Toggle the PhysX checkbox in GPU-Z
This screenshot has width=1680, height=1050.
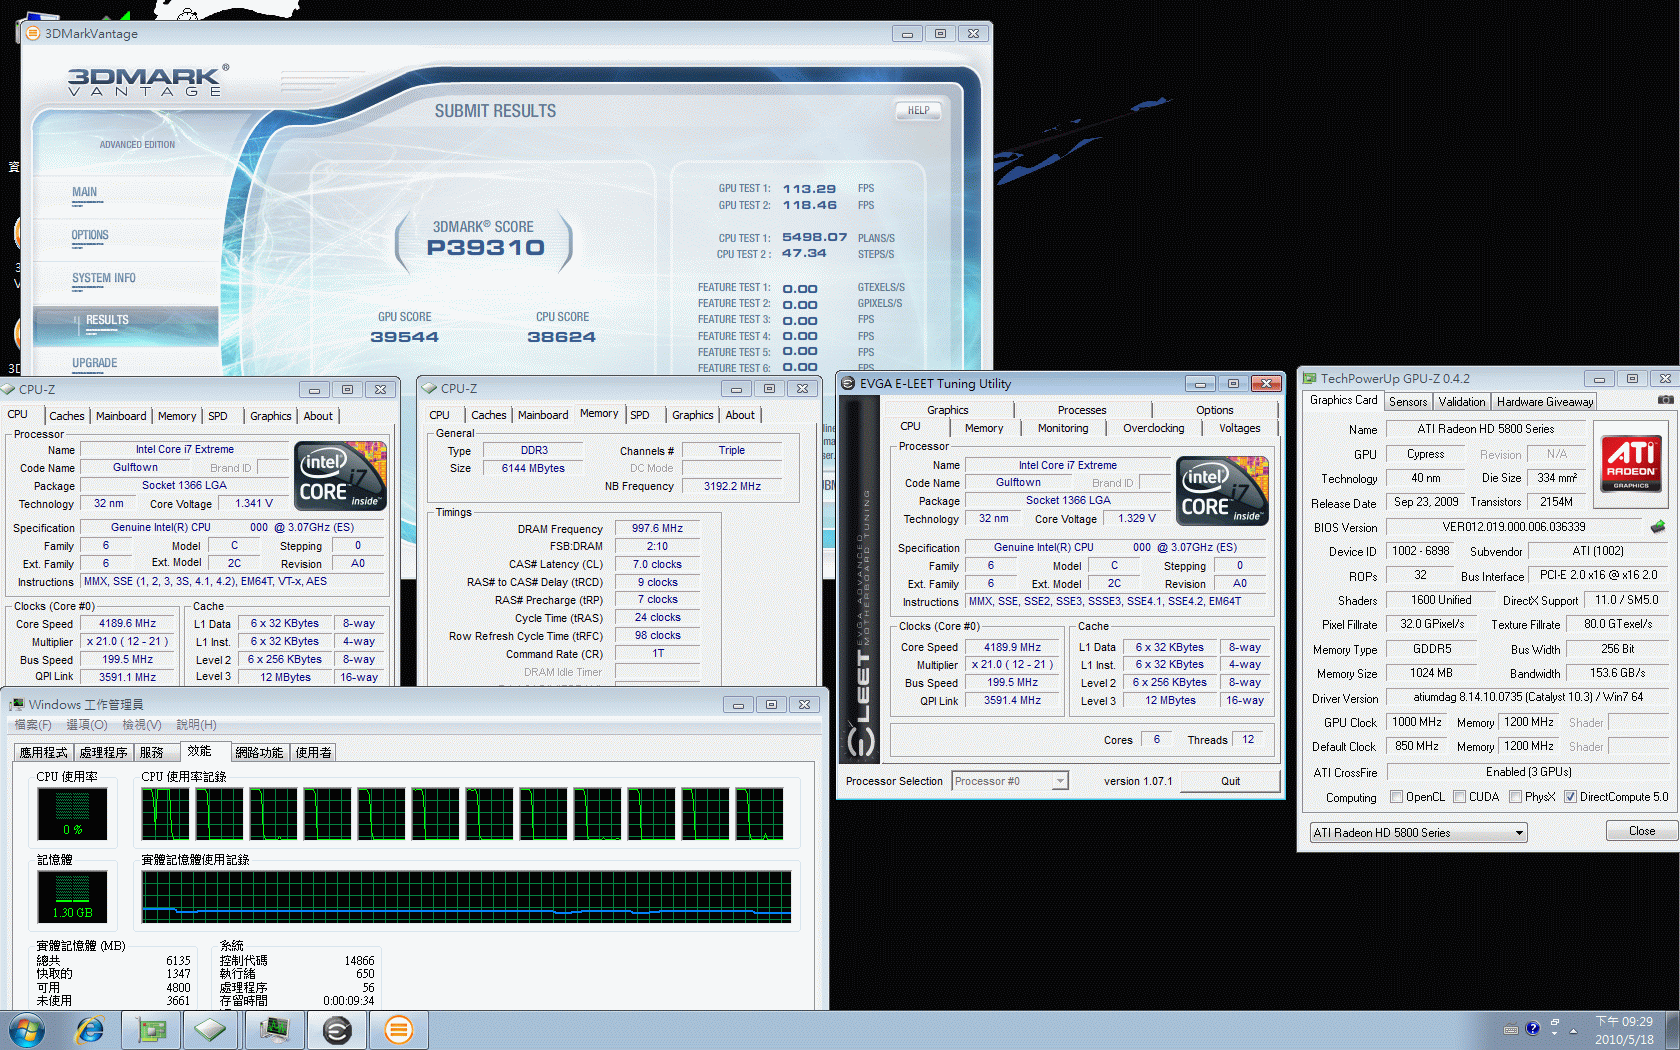tap(1515, 797)
